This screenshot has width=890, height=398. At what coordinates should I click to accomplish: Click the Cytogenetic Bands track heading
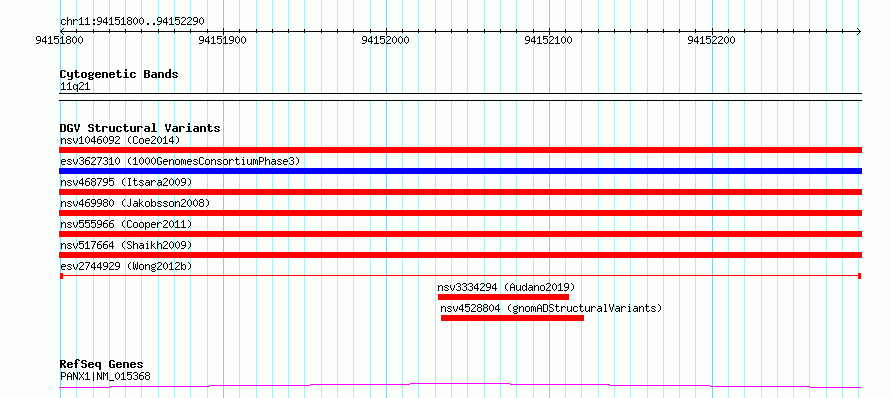[x=119, y=74]
